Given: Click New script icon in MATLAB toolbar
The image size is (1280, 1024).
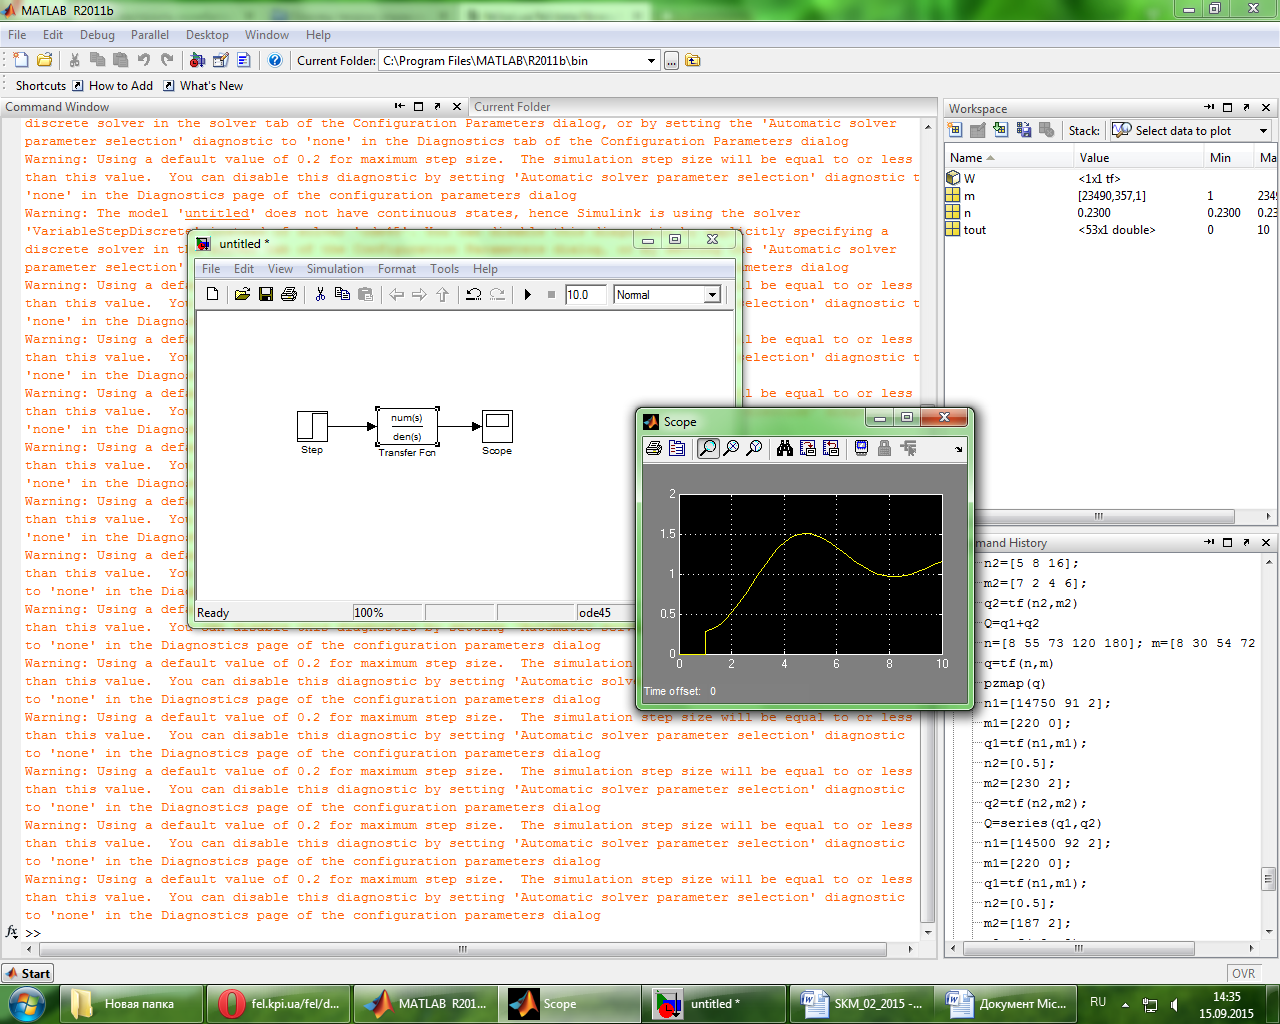Looking at the screenshot, I should click(x=20, y=60).
